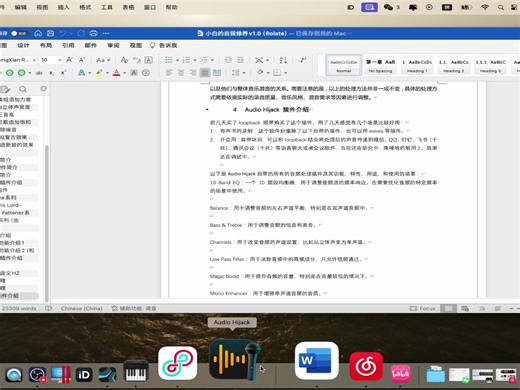Open the more options ellipsis in title bar
The width and height of the screenshot is (520, 390).
[106, 33]
